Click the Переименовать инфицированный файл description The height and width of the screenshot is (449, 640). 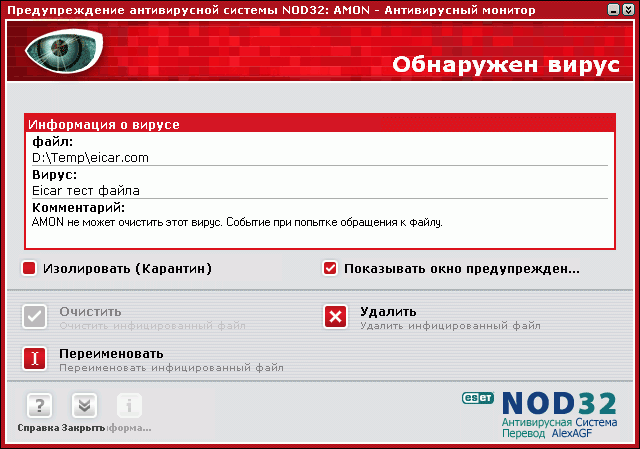(x=171, y=368)
